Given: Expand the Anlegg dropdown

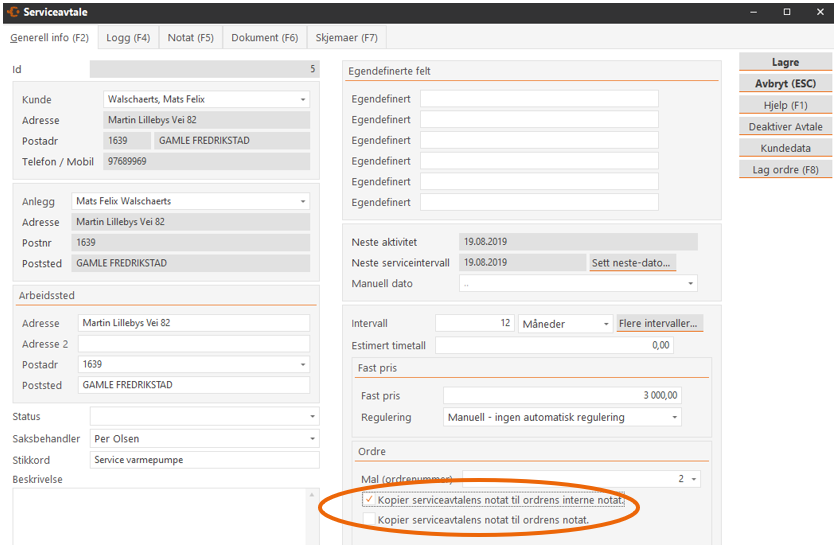Looking at the screenshot, I should pos(303,202).
